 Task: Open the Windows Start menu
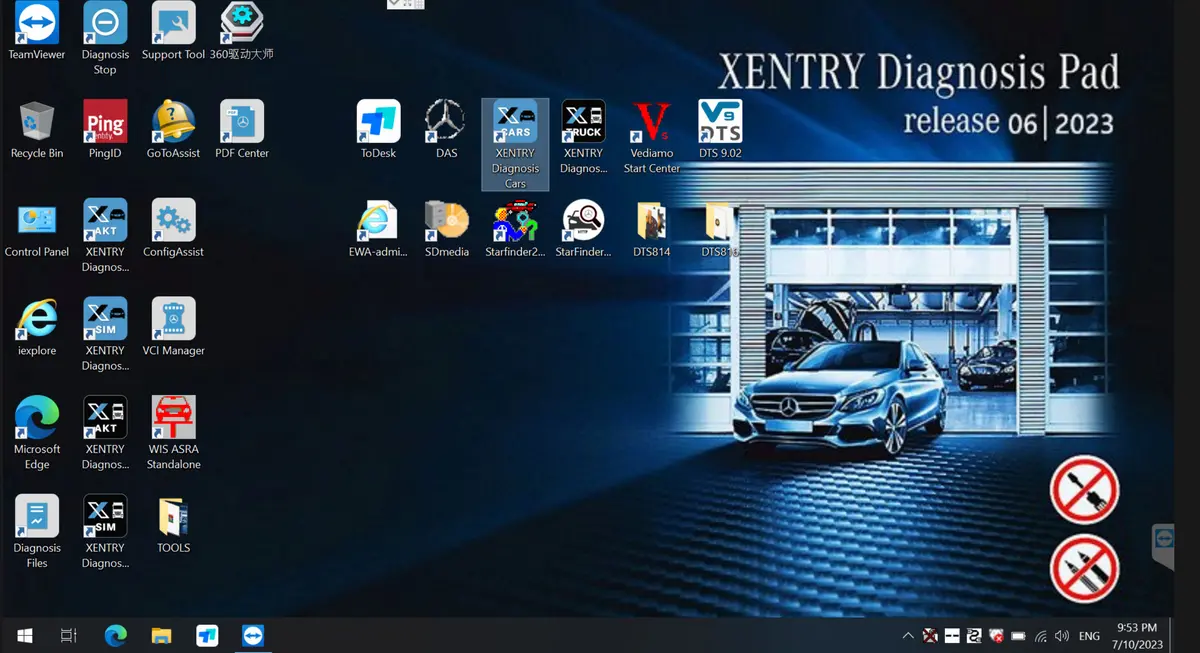point(25,635)
